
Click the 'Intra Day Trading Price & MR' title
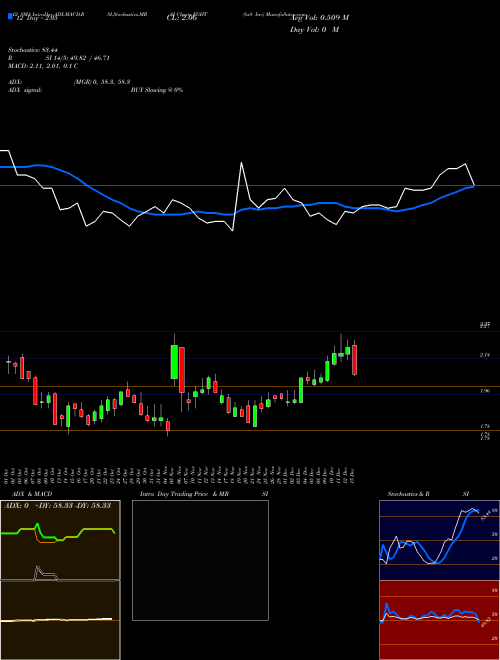pyautogui.click(x=184, y=494)
